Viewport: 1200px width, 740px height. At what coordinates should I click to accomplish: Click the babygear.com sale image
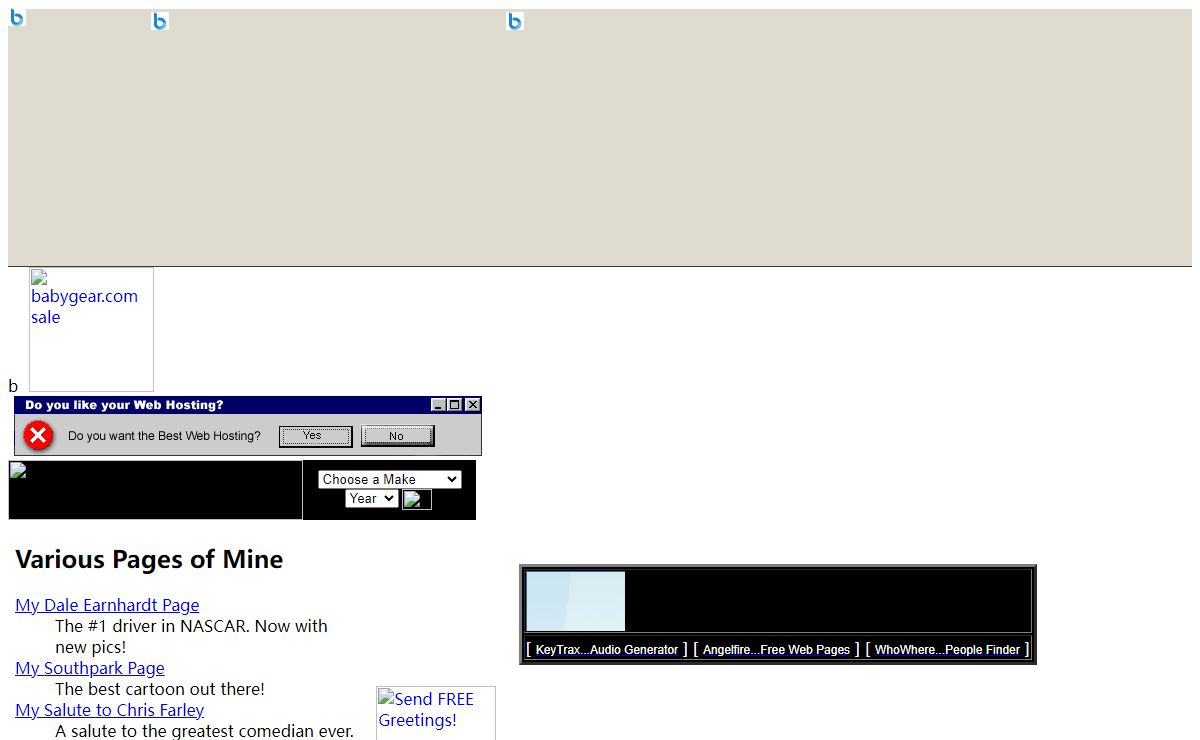click(91, 329)
